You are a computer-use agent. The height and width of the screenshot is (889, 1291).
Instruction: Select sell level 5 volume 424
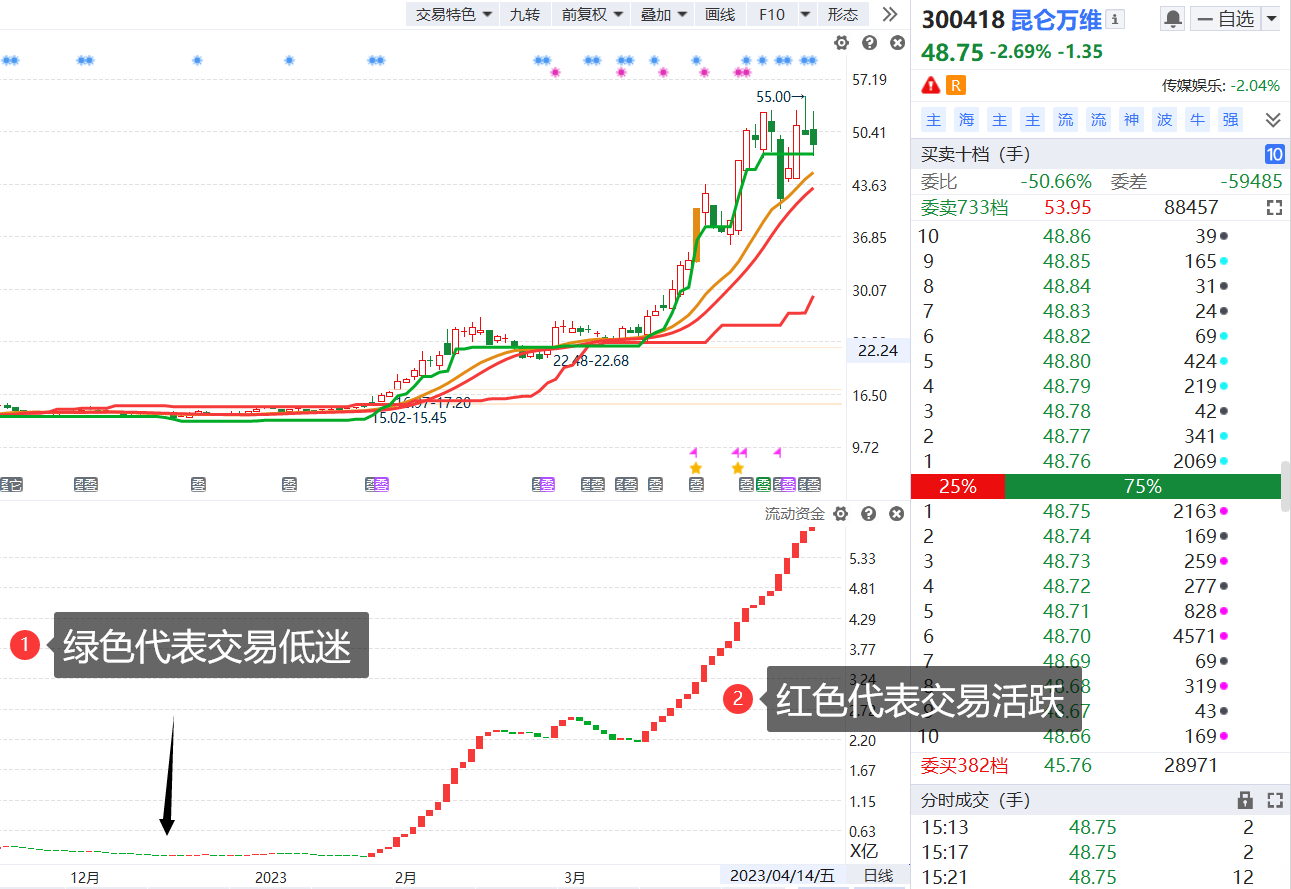pos(1200,361)
